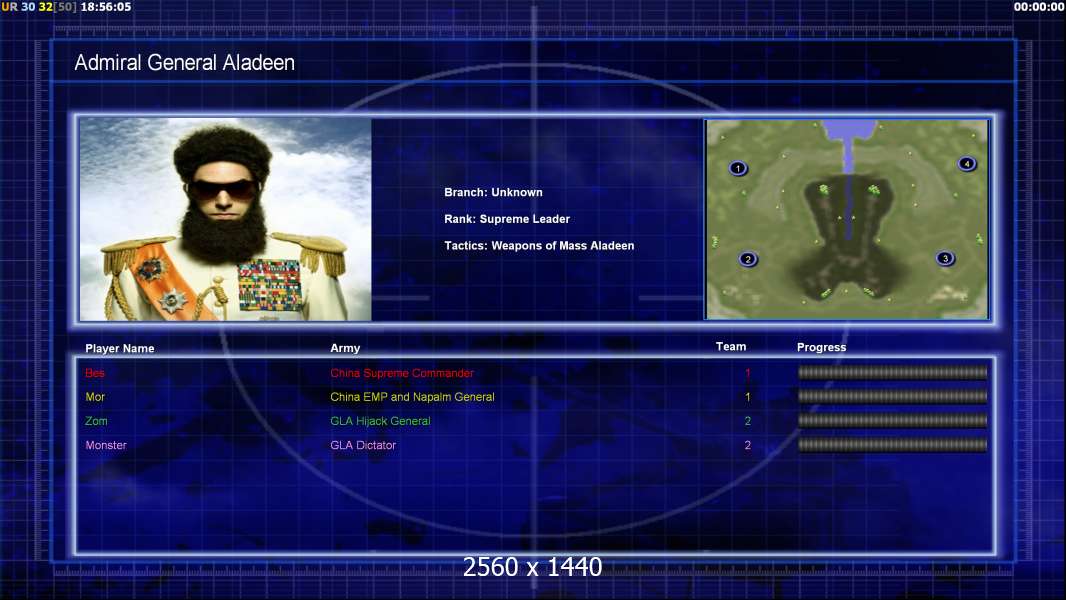Click team number for Zom
This screenshot has height=600, width=1066.
click(x=748, y=421)
